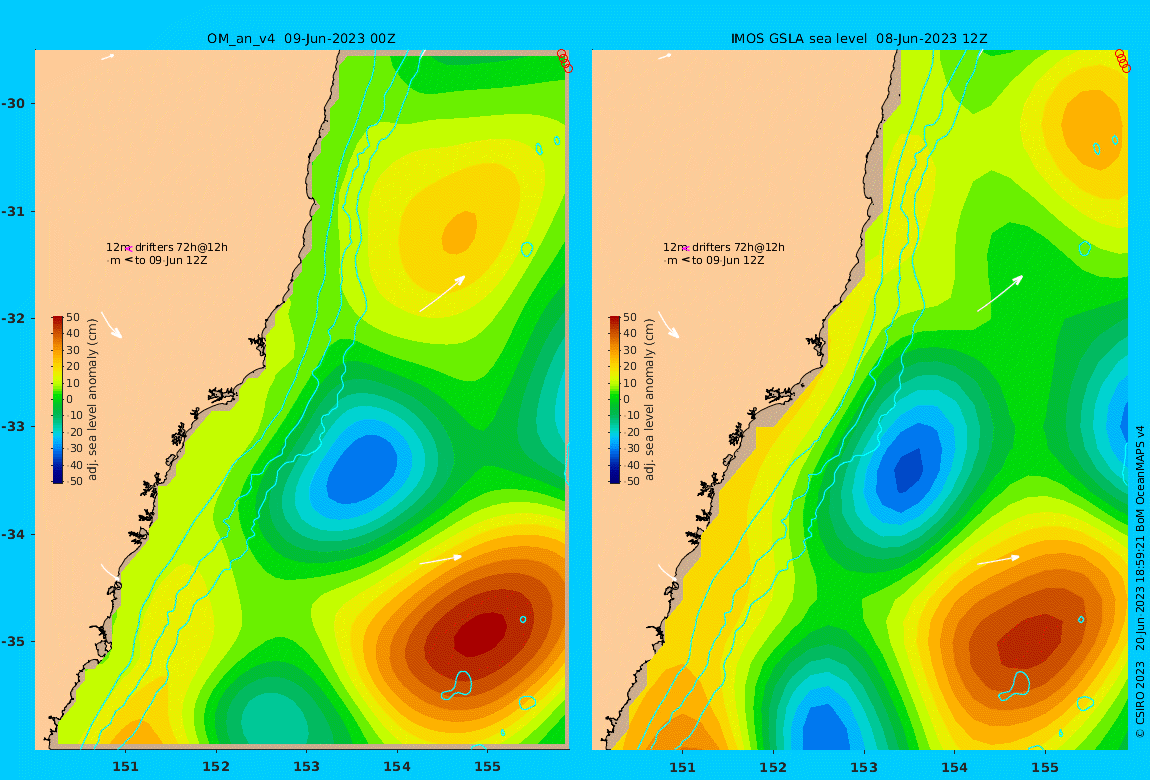Click '12m drifters 72h@12h' legend in left map
Screen dimensions: 1150x780
[167, 247]
